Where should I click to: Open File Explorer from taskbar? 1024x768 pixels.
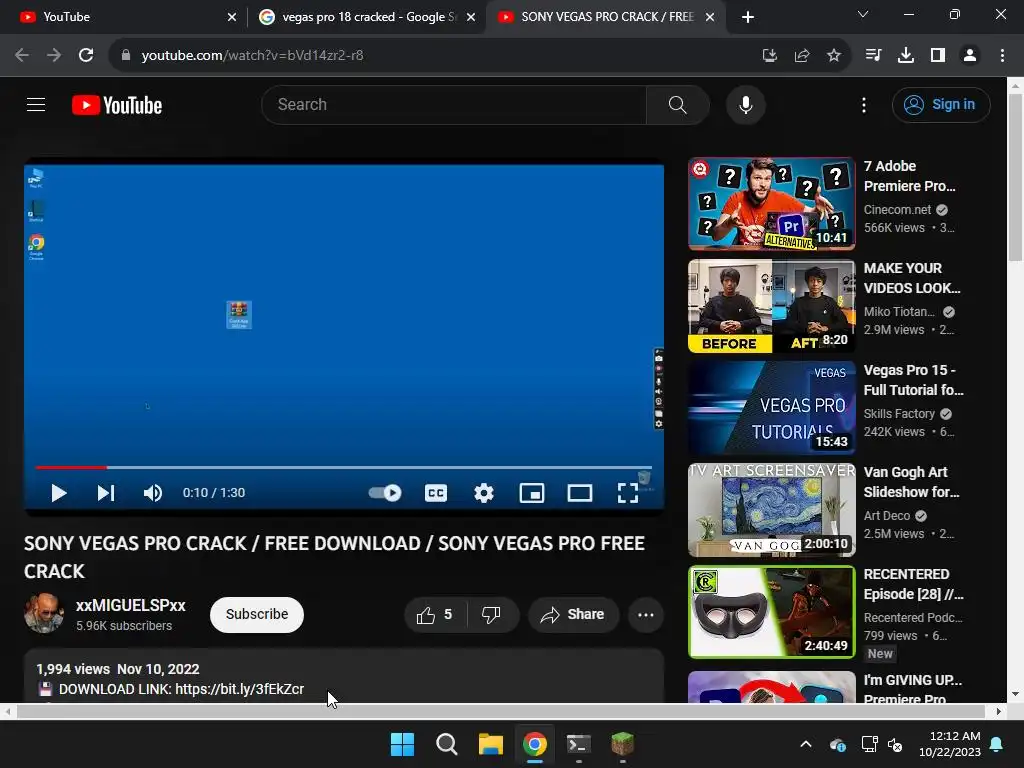click(490, 744)
